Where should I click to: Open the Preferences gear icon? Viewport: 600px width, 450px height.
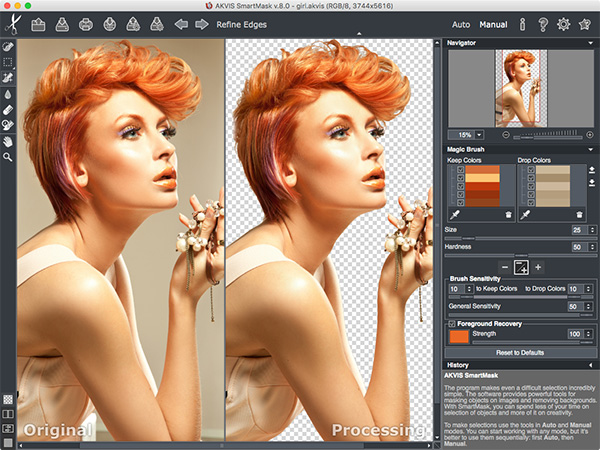(564, 22)
